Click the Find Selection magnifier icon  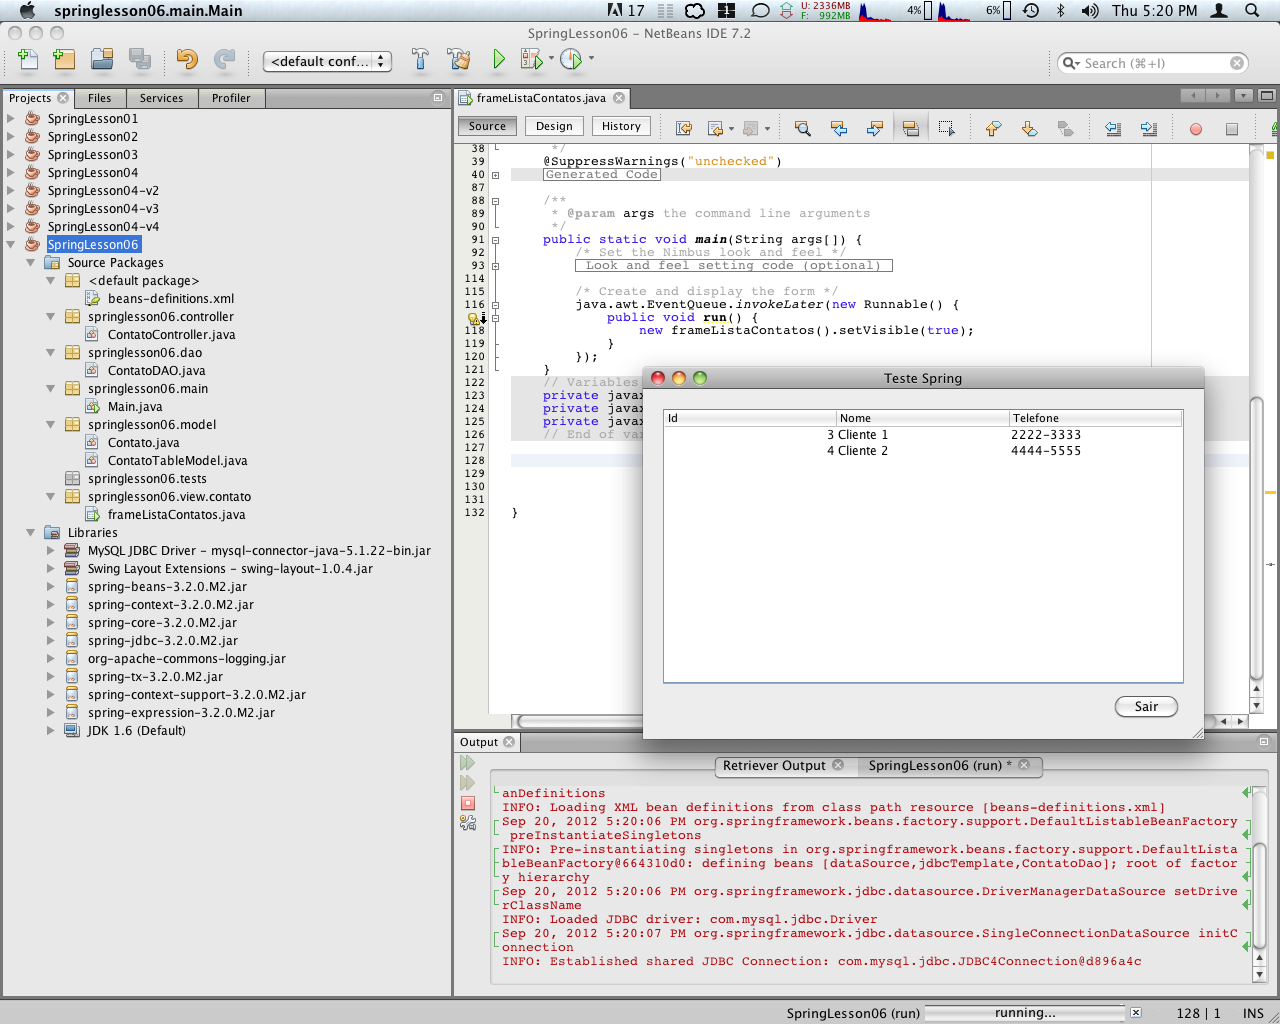[x=802, y=128]
